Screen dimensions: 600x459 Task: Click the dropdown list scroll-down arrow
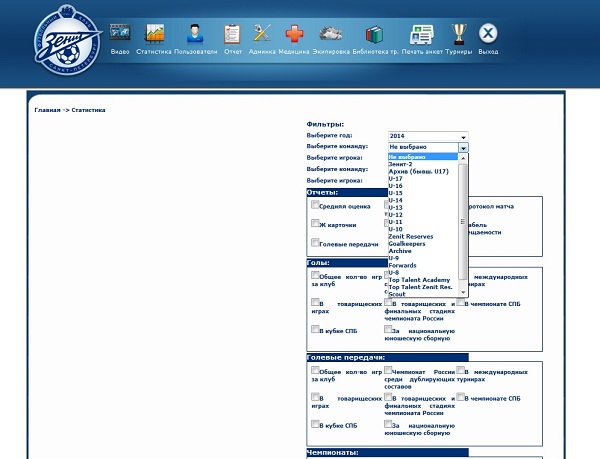(x=463, y=293)
